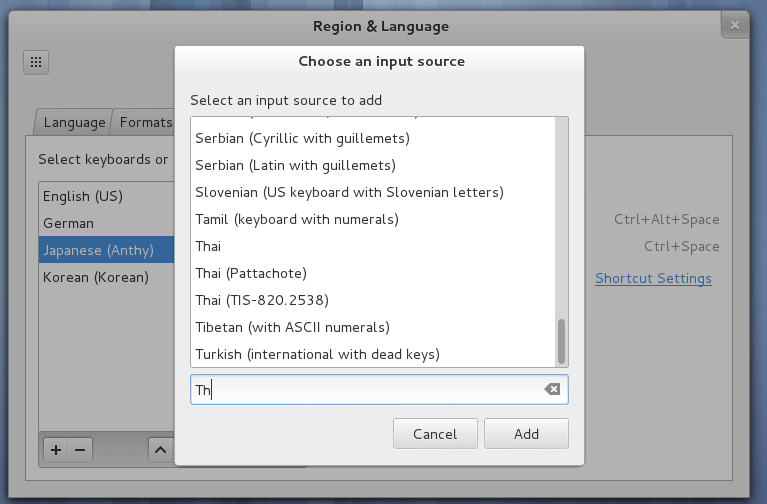
Task: Close the Region & Language window
Action: click(735, 25)
